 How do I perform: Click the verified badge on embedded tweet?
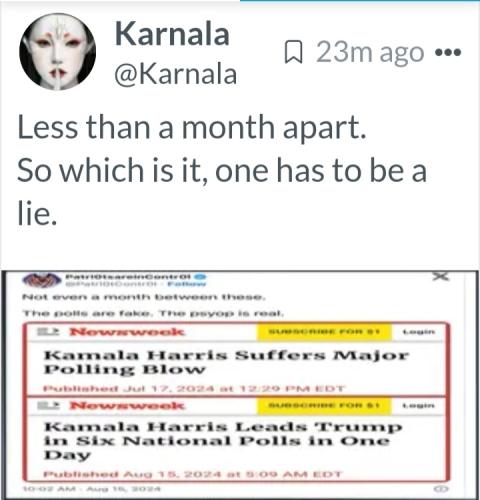[201, 276]
